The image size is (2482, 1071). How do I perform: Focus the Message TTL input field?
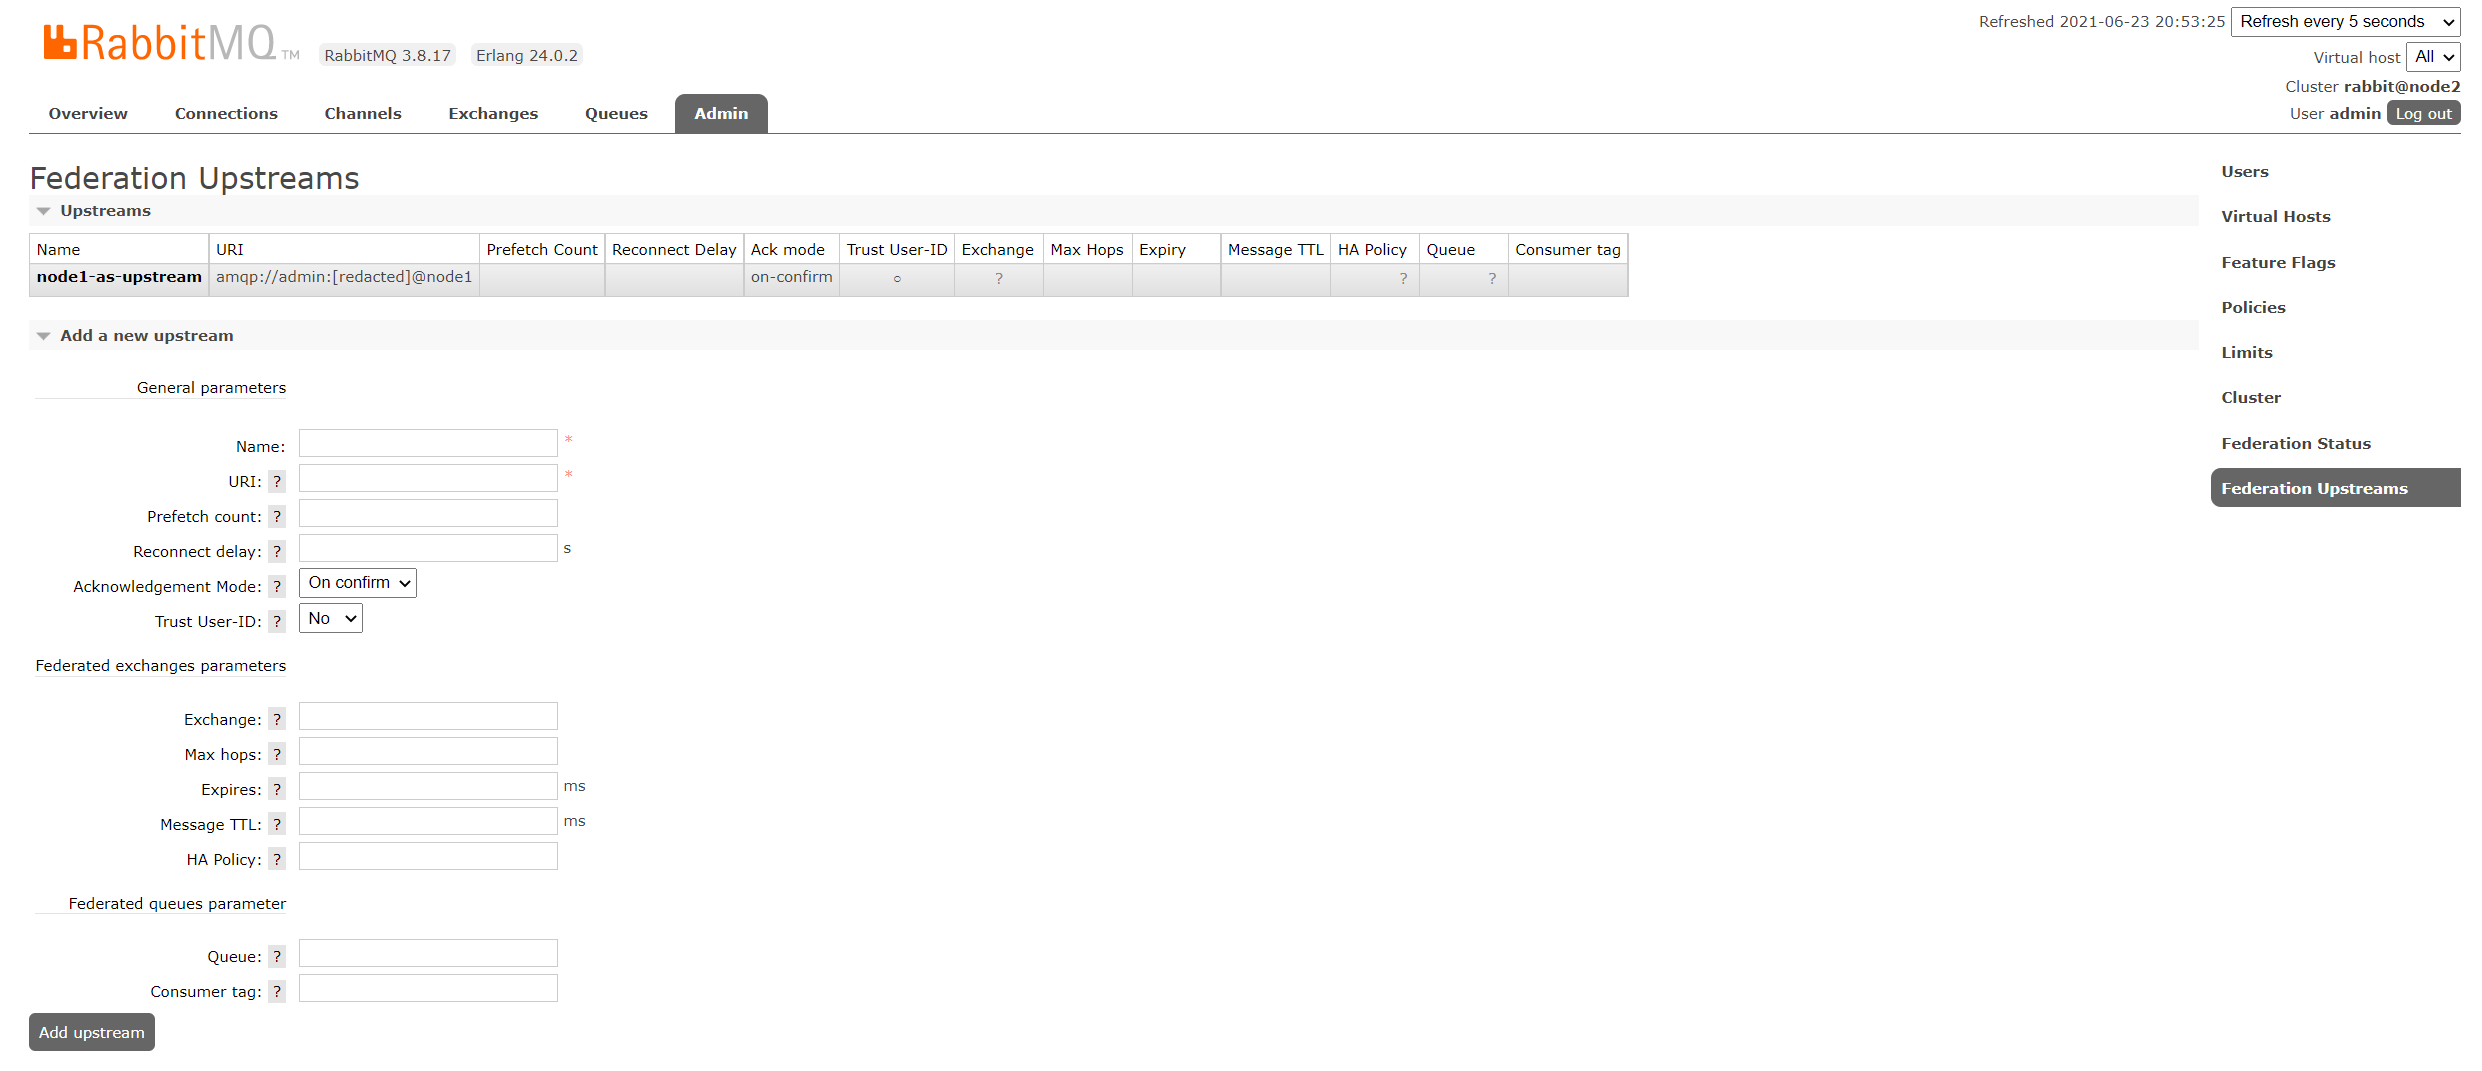click(x=428, y=821)
